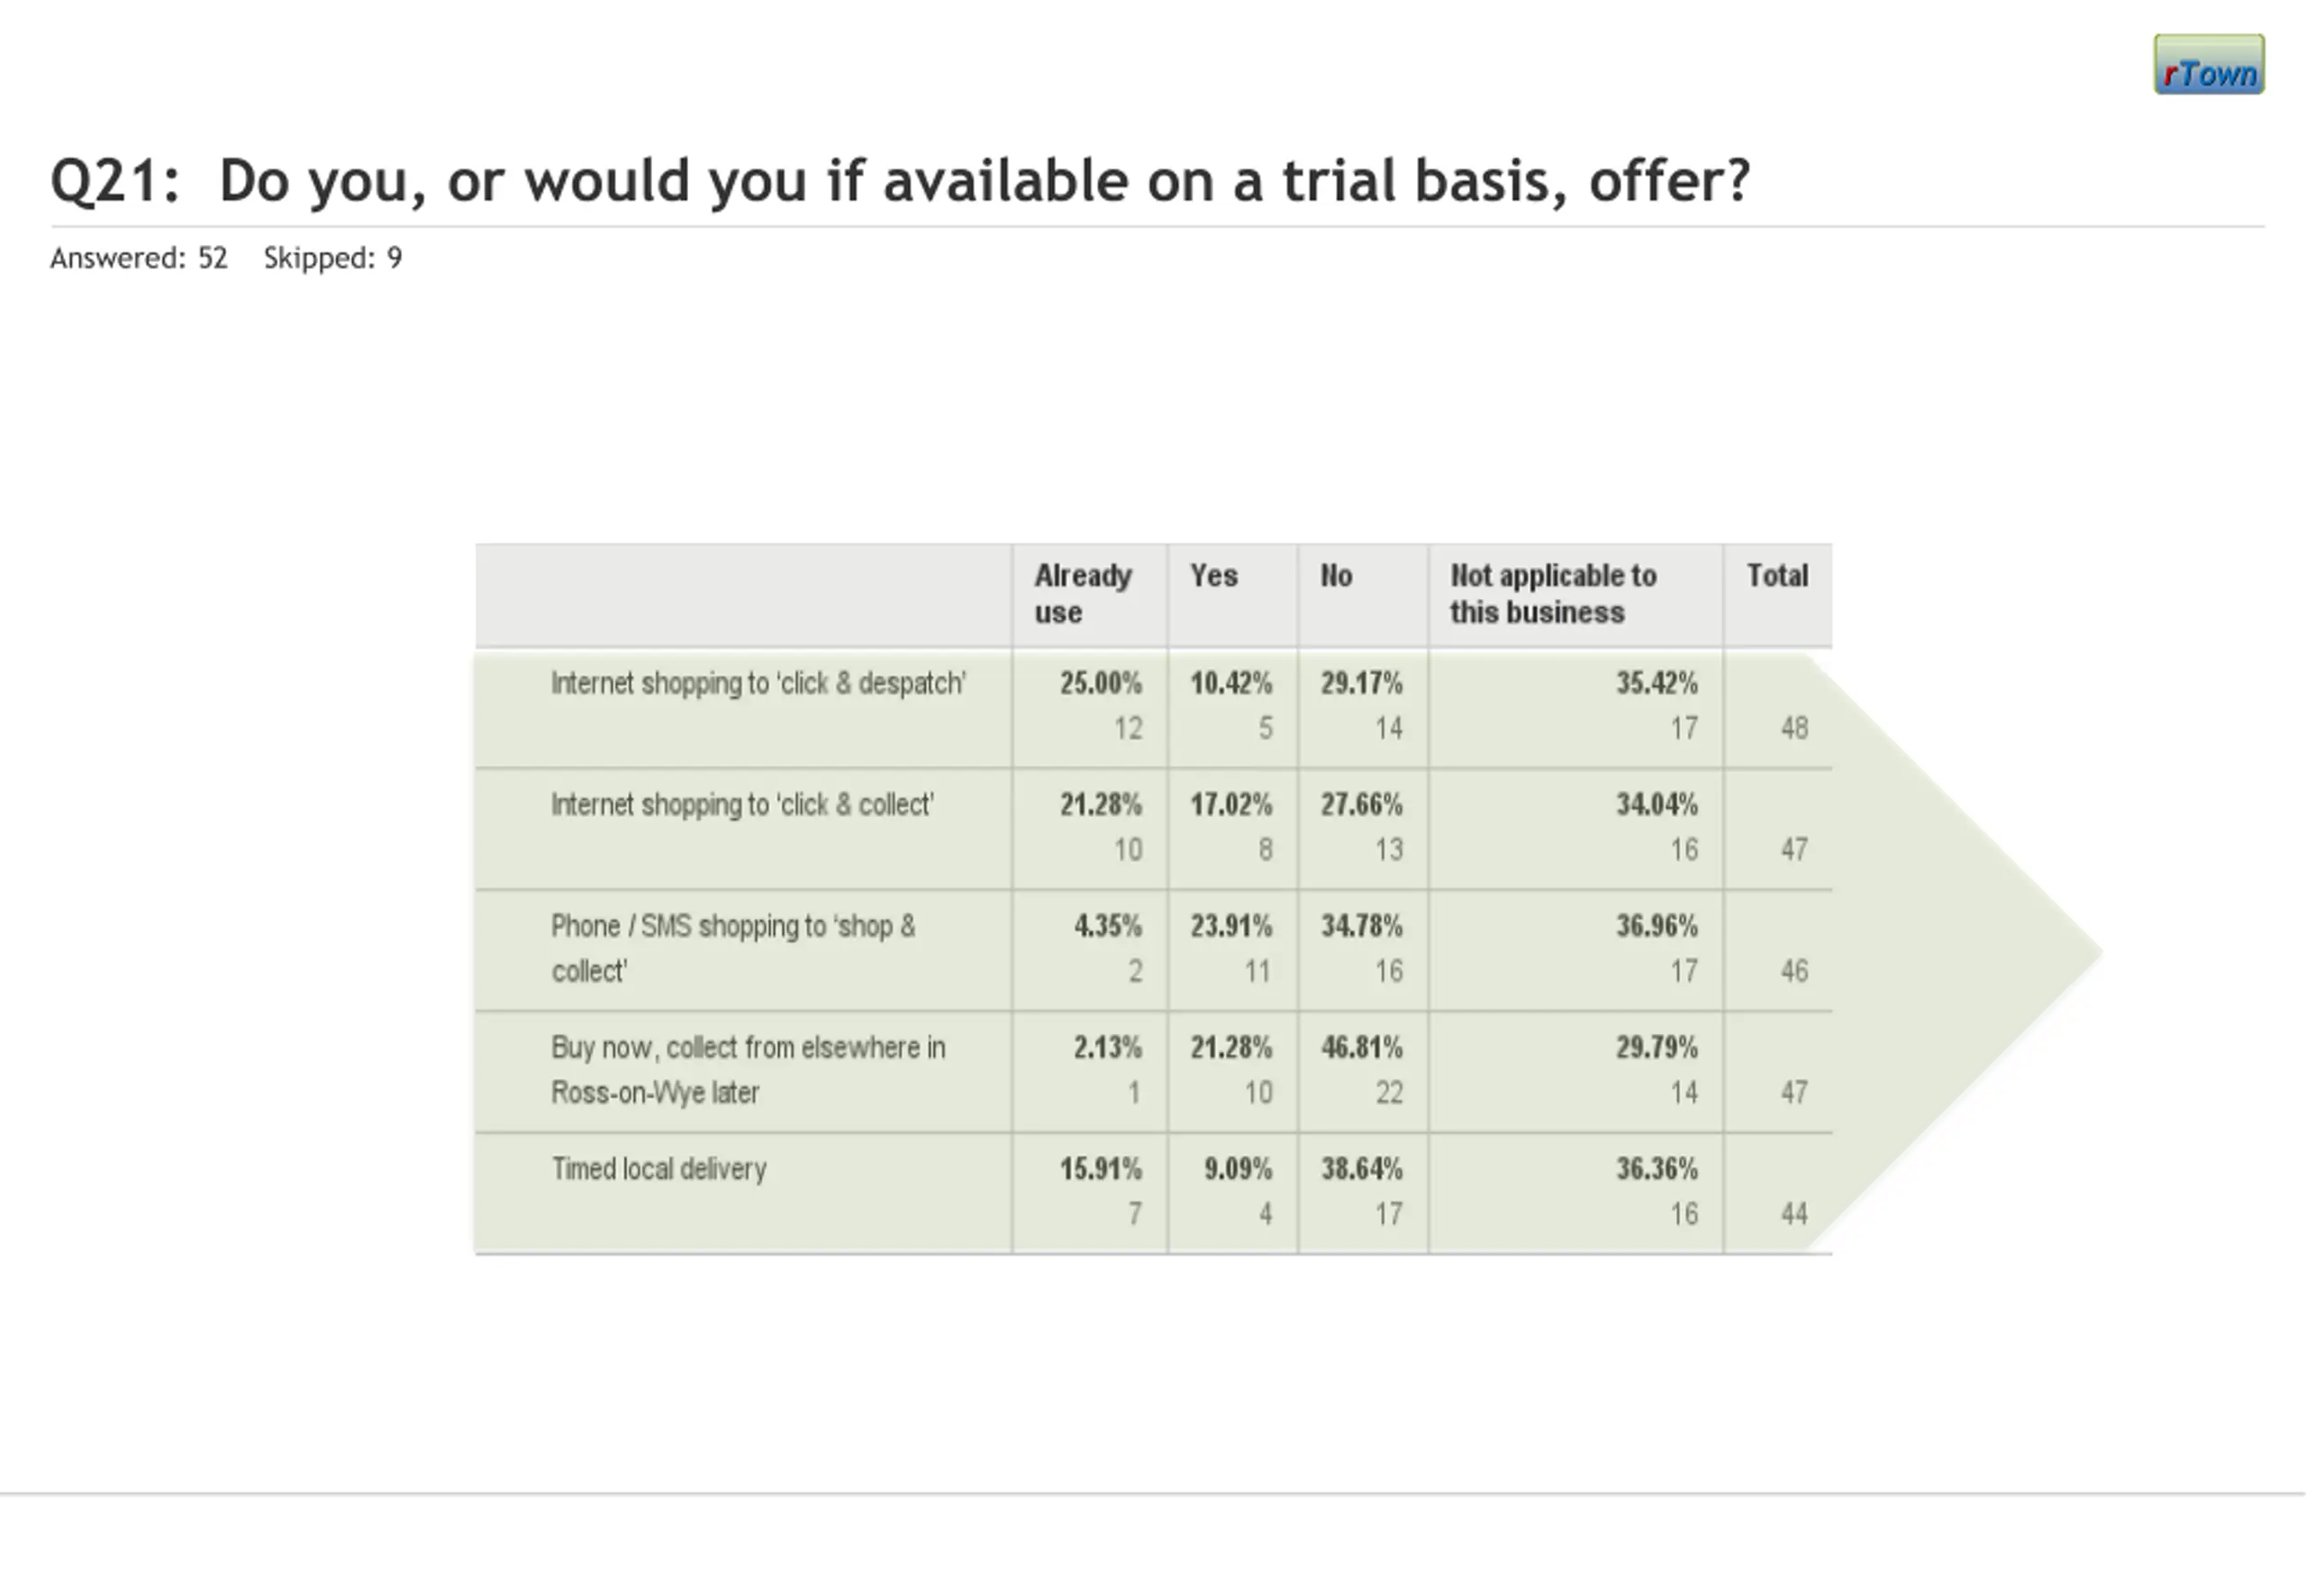This screenshot has height=1596, width=2306.
Task: Click the 35.42% Not applicable cell
Action: pyautogui.click(x=1656, y=684)
